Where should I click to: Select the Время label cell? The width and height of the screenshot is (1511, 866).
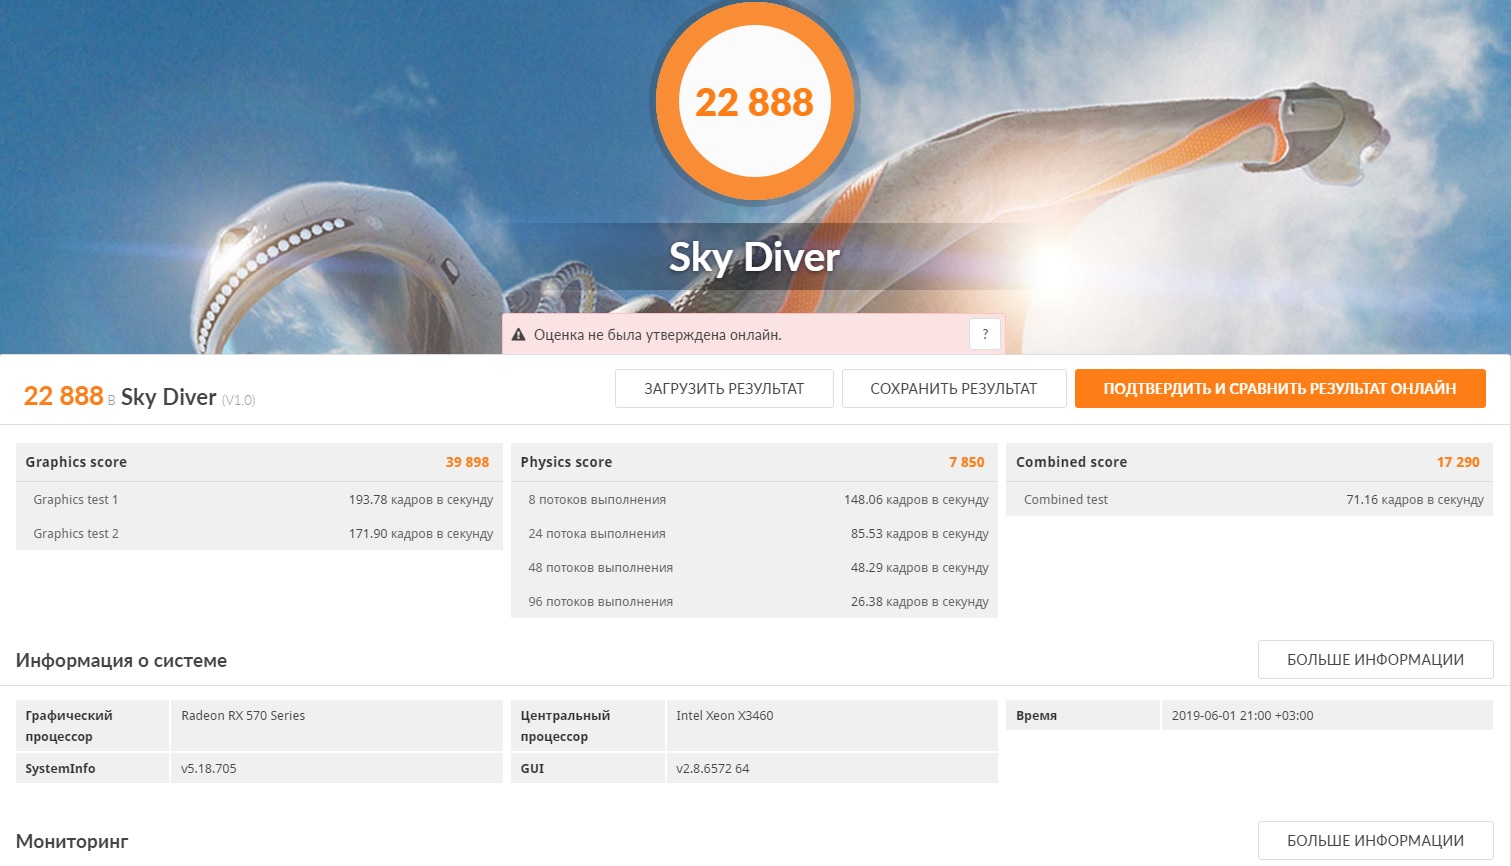coord(1083,716)
